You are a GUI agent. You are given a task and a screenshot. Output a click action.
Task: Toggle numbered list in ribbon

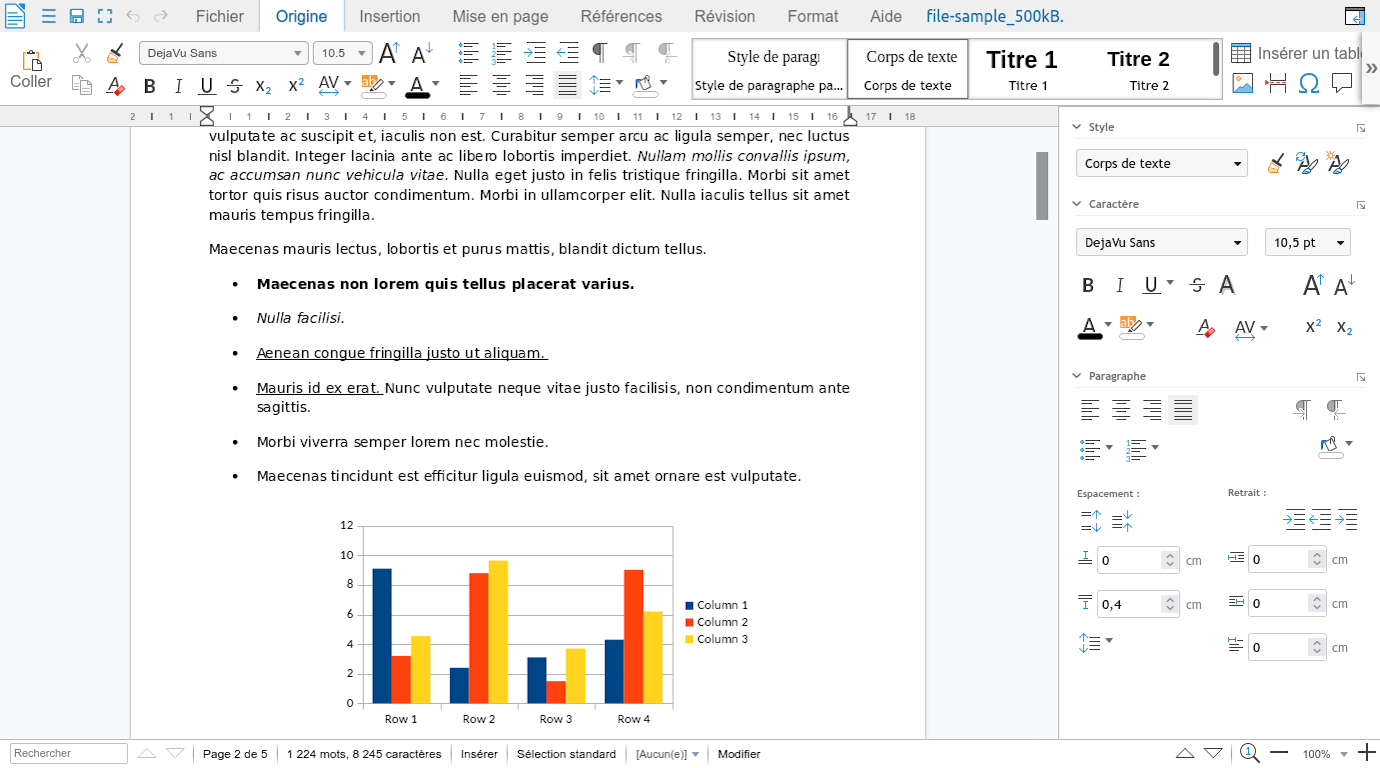pos(501,53)
